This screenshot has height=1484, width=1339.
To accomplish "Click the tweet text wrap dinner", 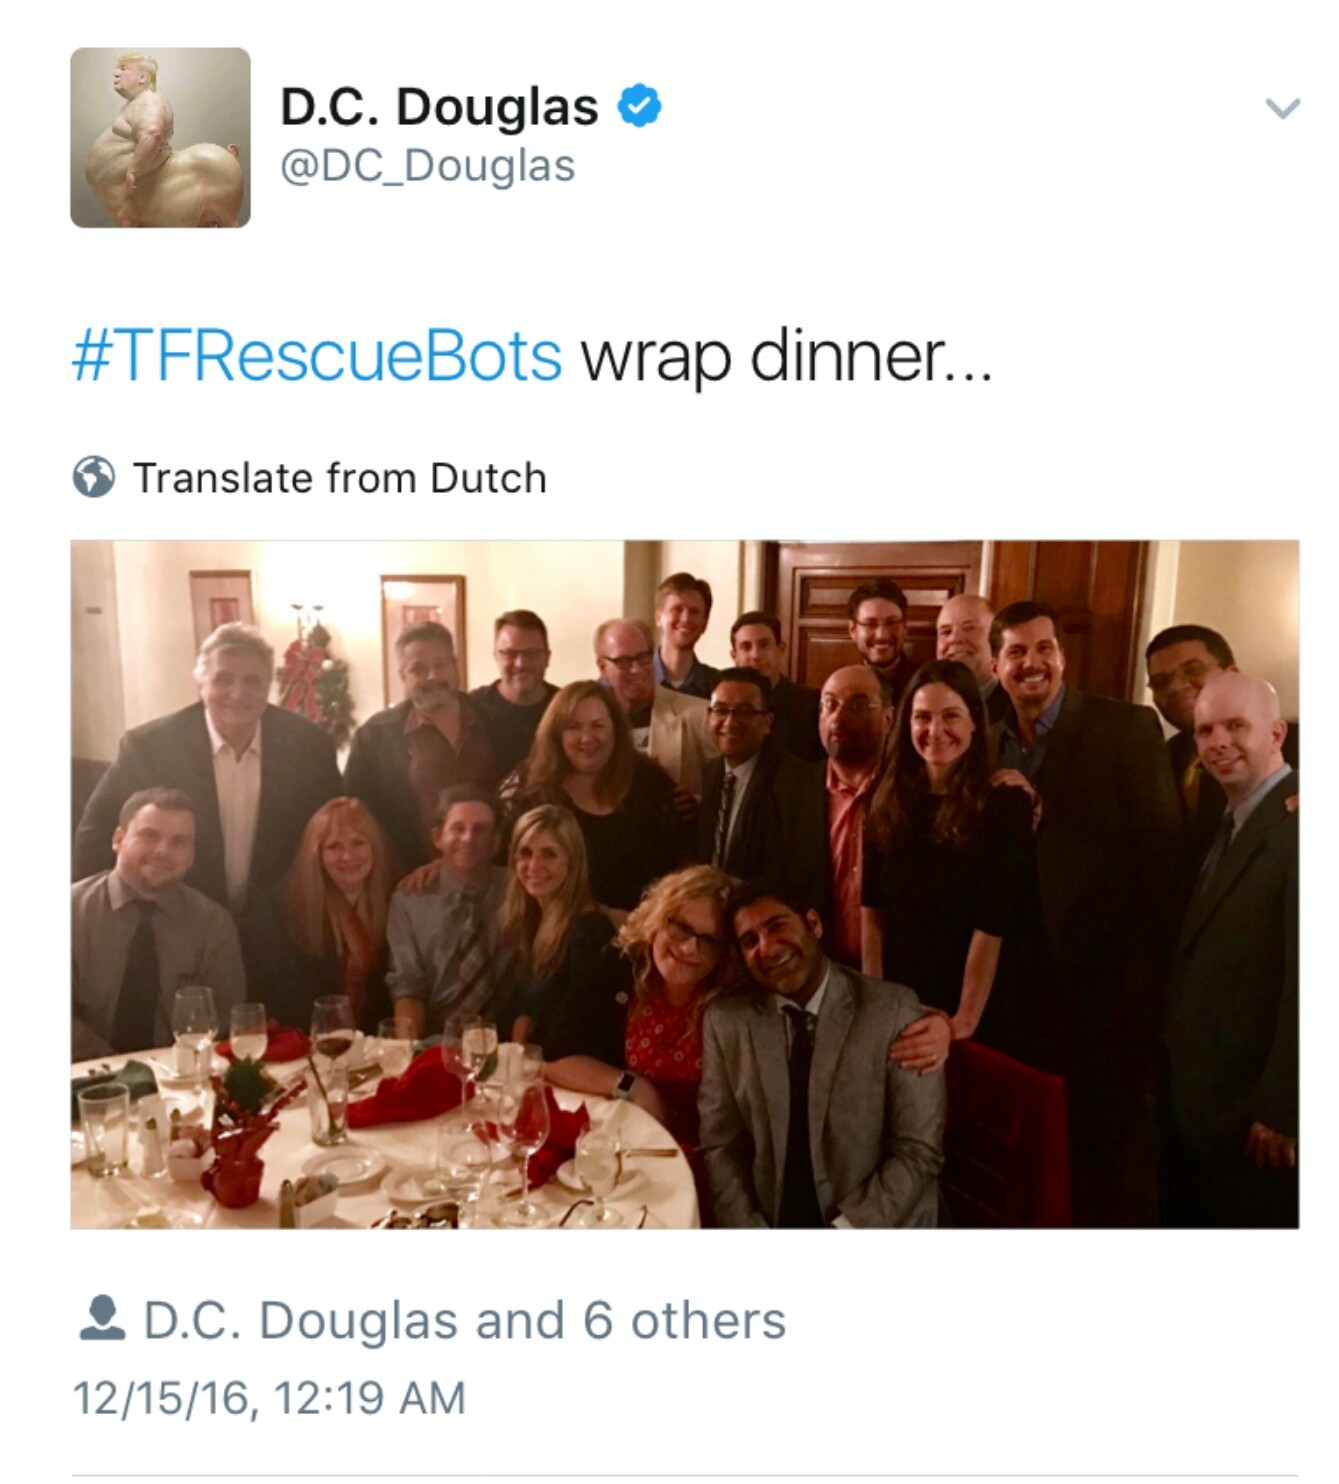I will 787,357.
